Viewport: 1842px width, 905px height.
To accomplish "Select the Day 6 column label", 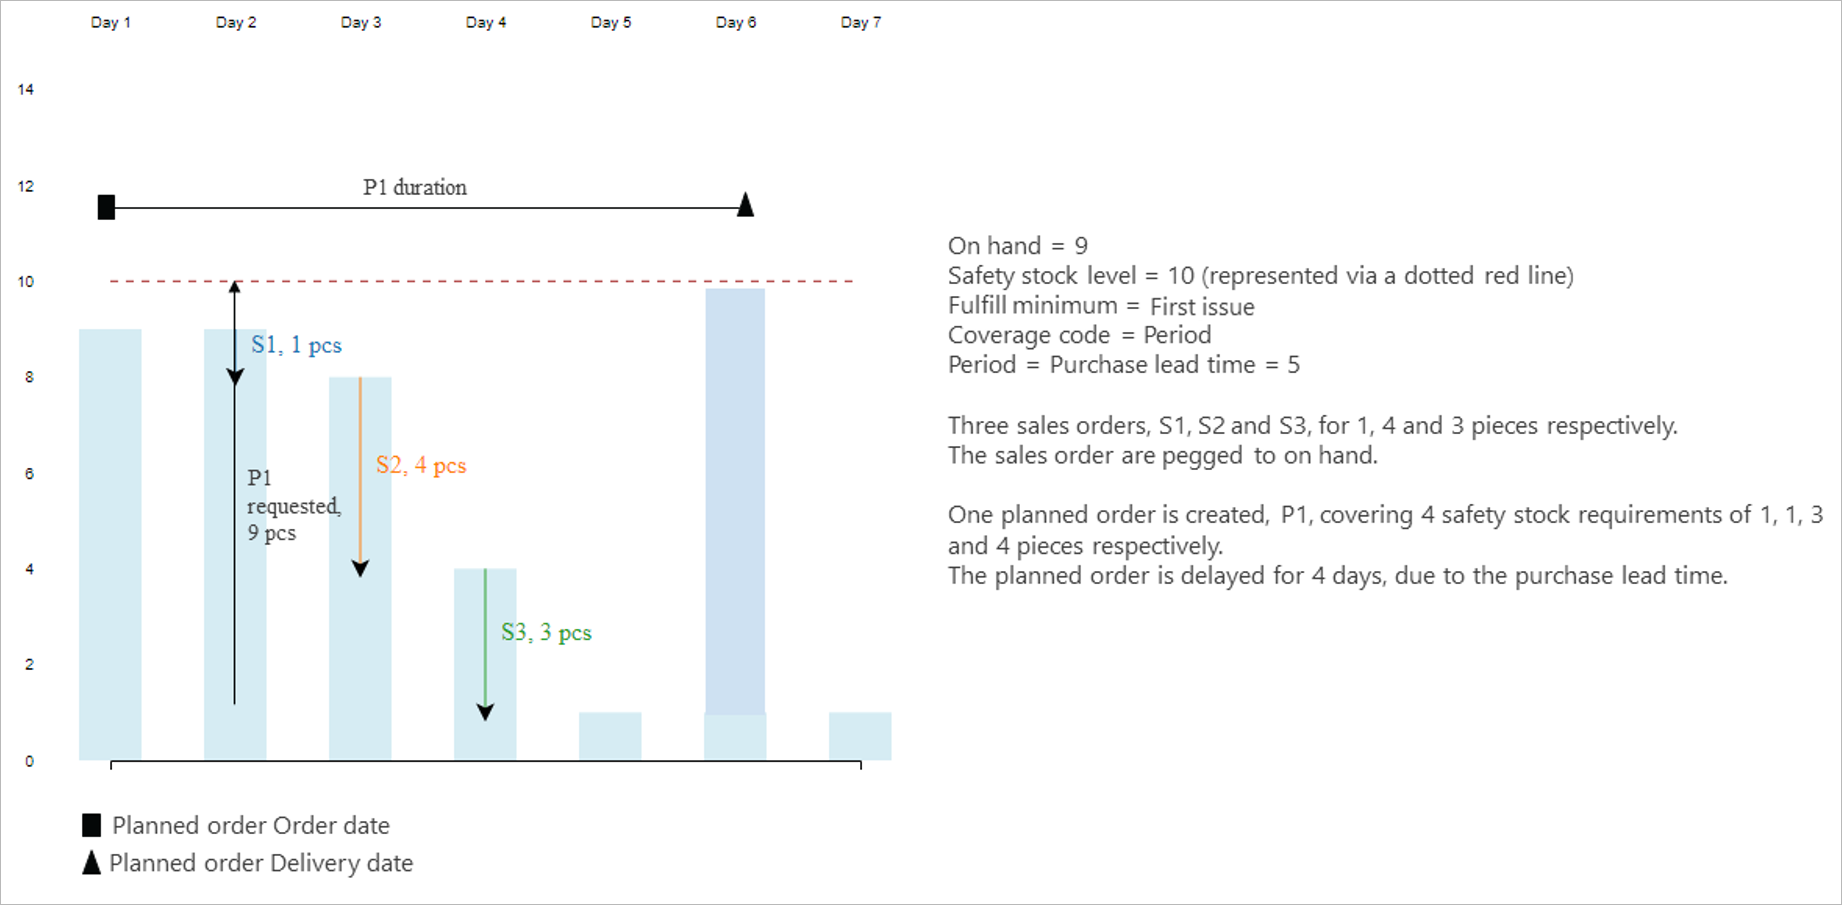I will click(x=736, y=22).
